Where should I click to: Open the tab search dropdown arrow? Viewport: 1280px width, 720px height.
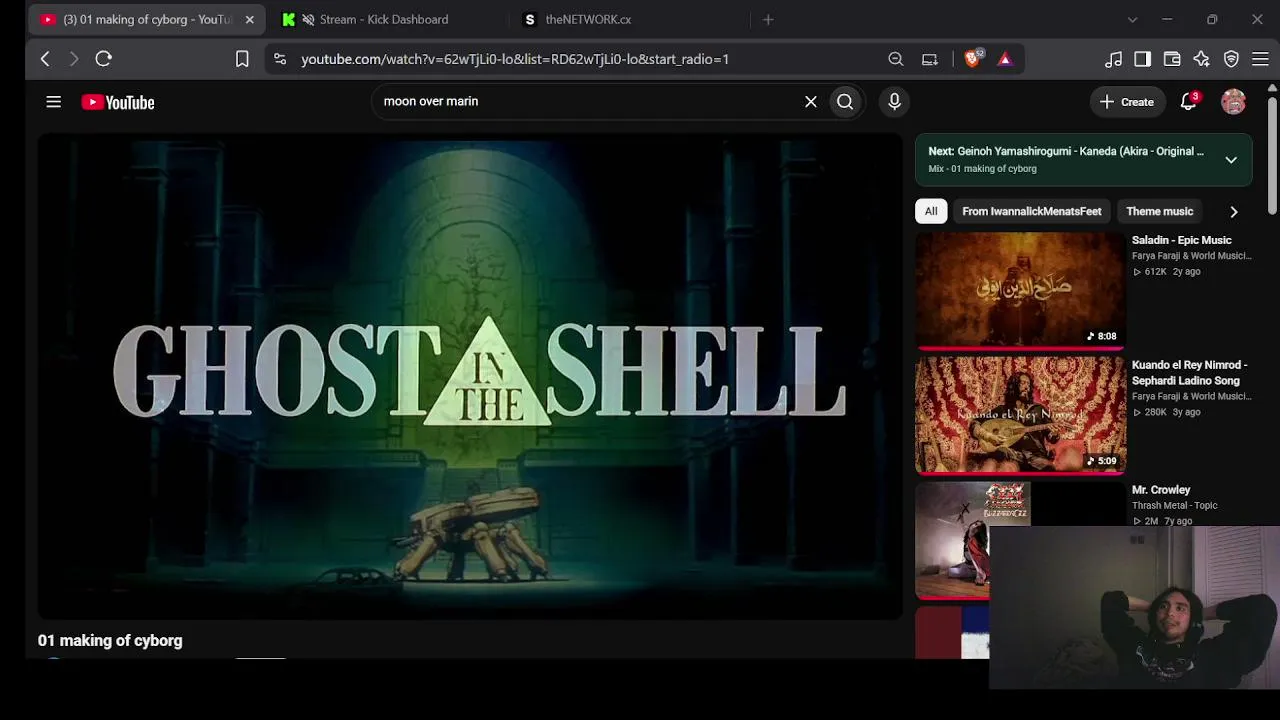1132,19
